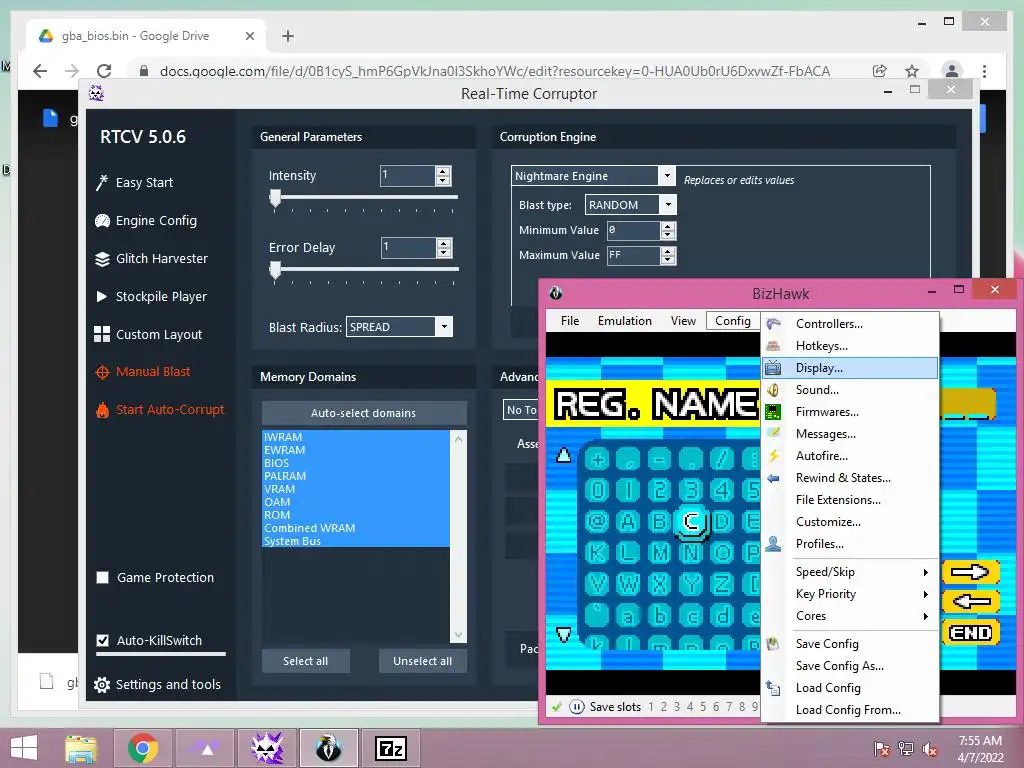
Task: Click Select all domains button
Action: [306, 661]
